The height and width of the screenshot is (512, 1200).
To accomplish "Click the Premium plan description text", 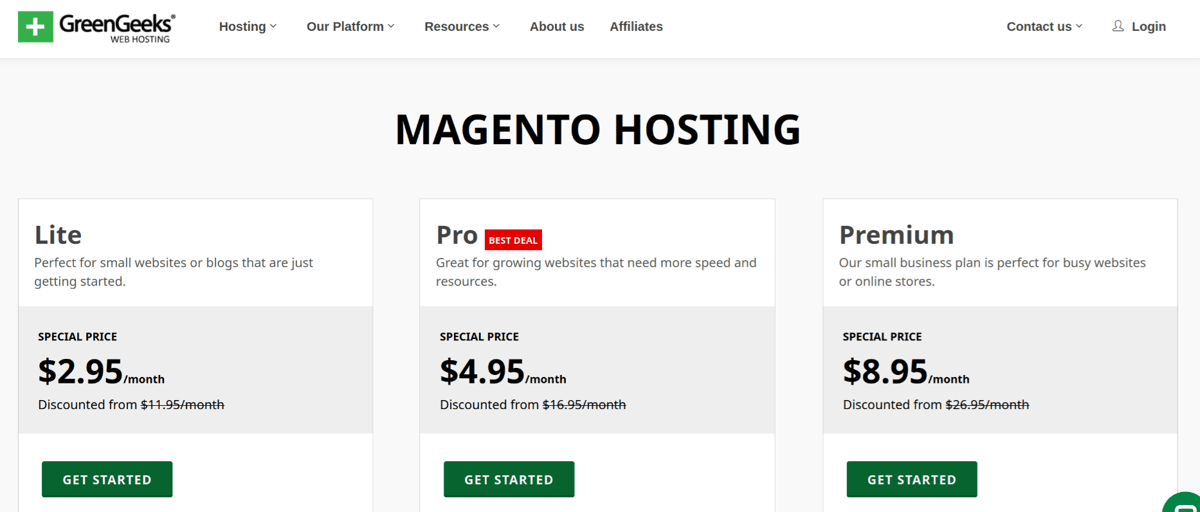I will [x=992, y=272].
